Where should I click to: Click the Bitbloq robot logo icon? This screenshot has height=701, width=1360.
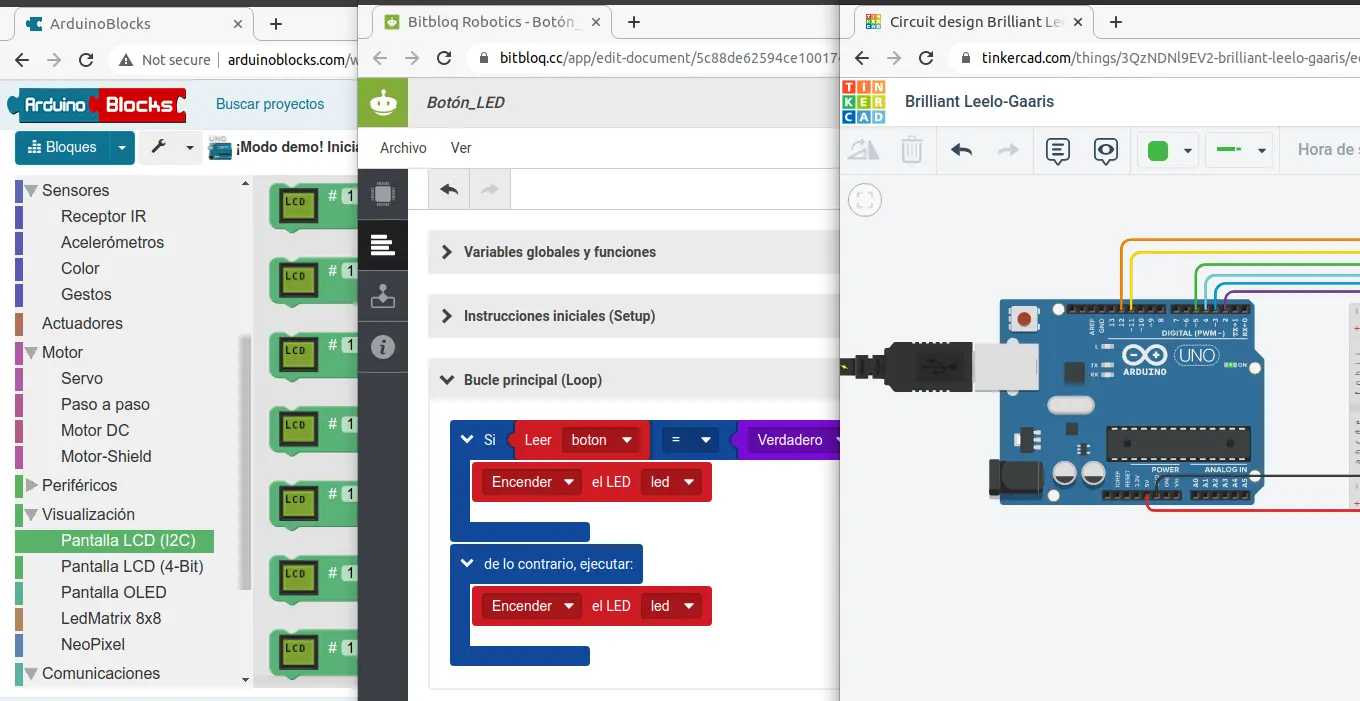pos(383,102)
